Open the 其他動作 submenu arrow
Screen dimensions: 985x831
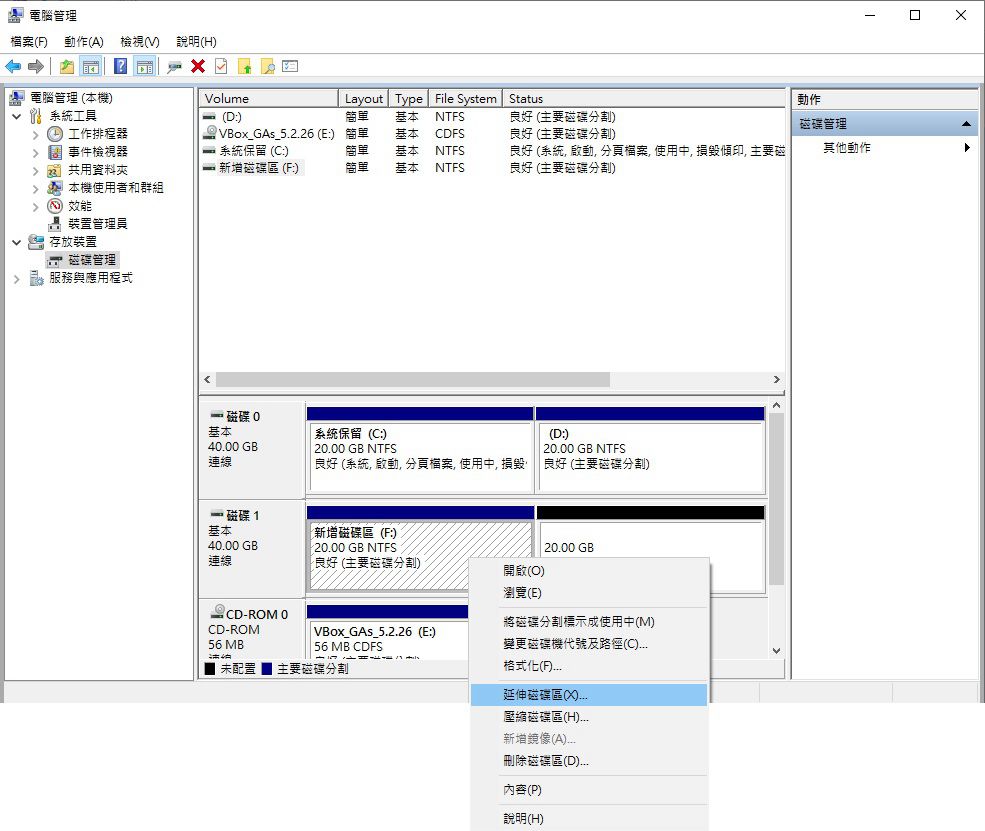point(967,148)
